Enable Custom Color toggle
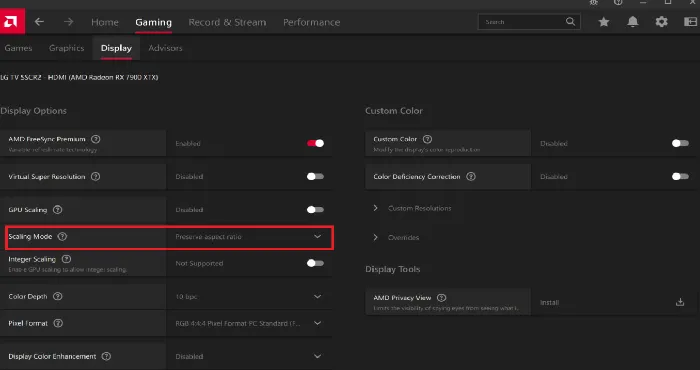This screenshot has width=700, height=370. coord(680,143)
